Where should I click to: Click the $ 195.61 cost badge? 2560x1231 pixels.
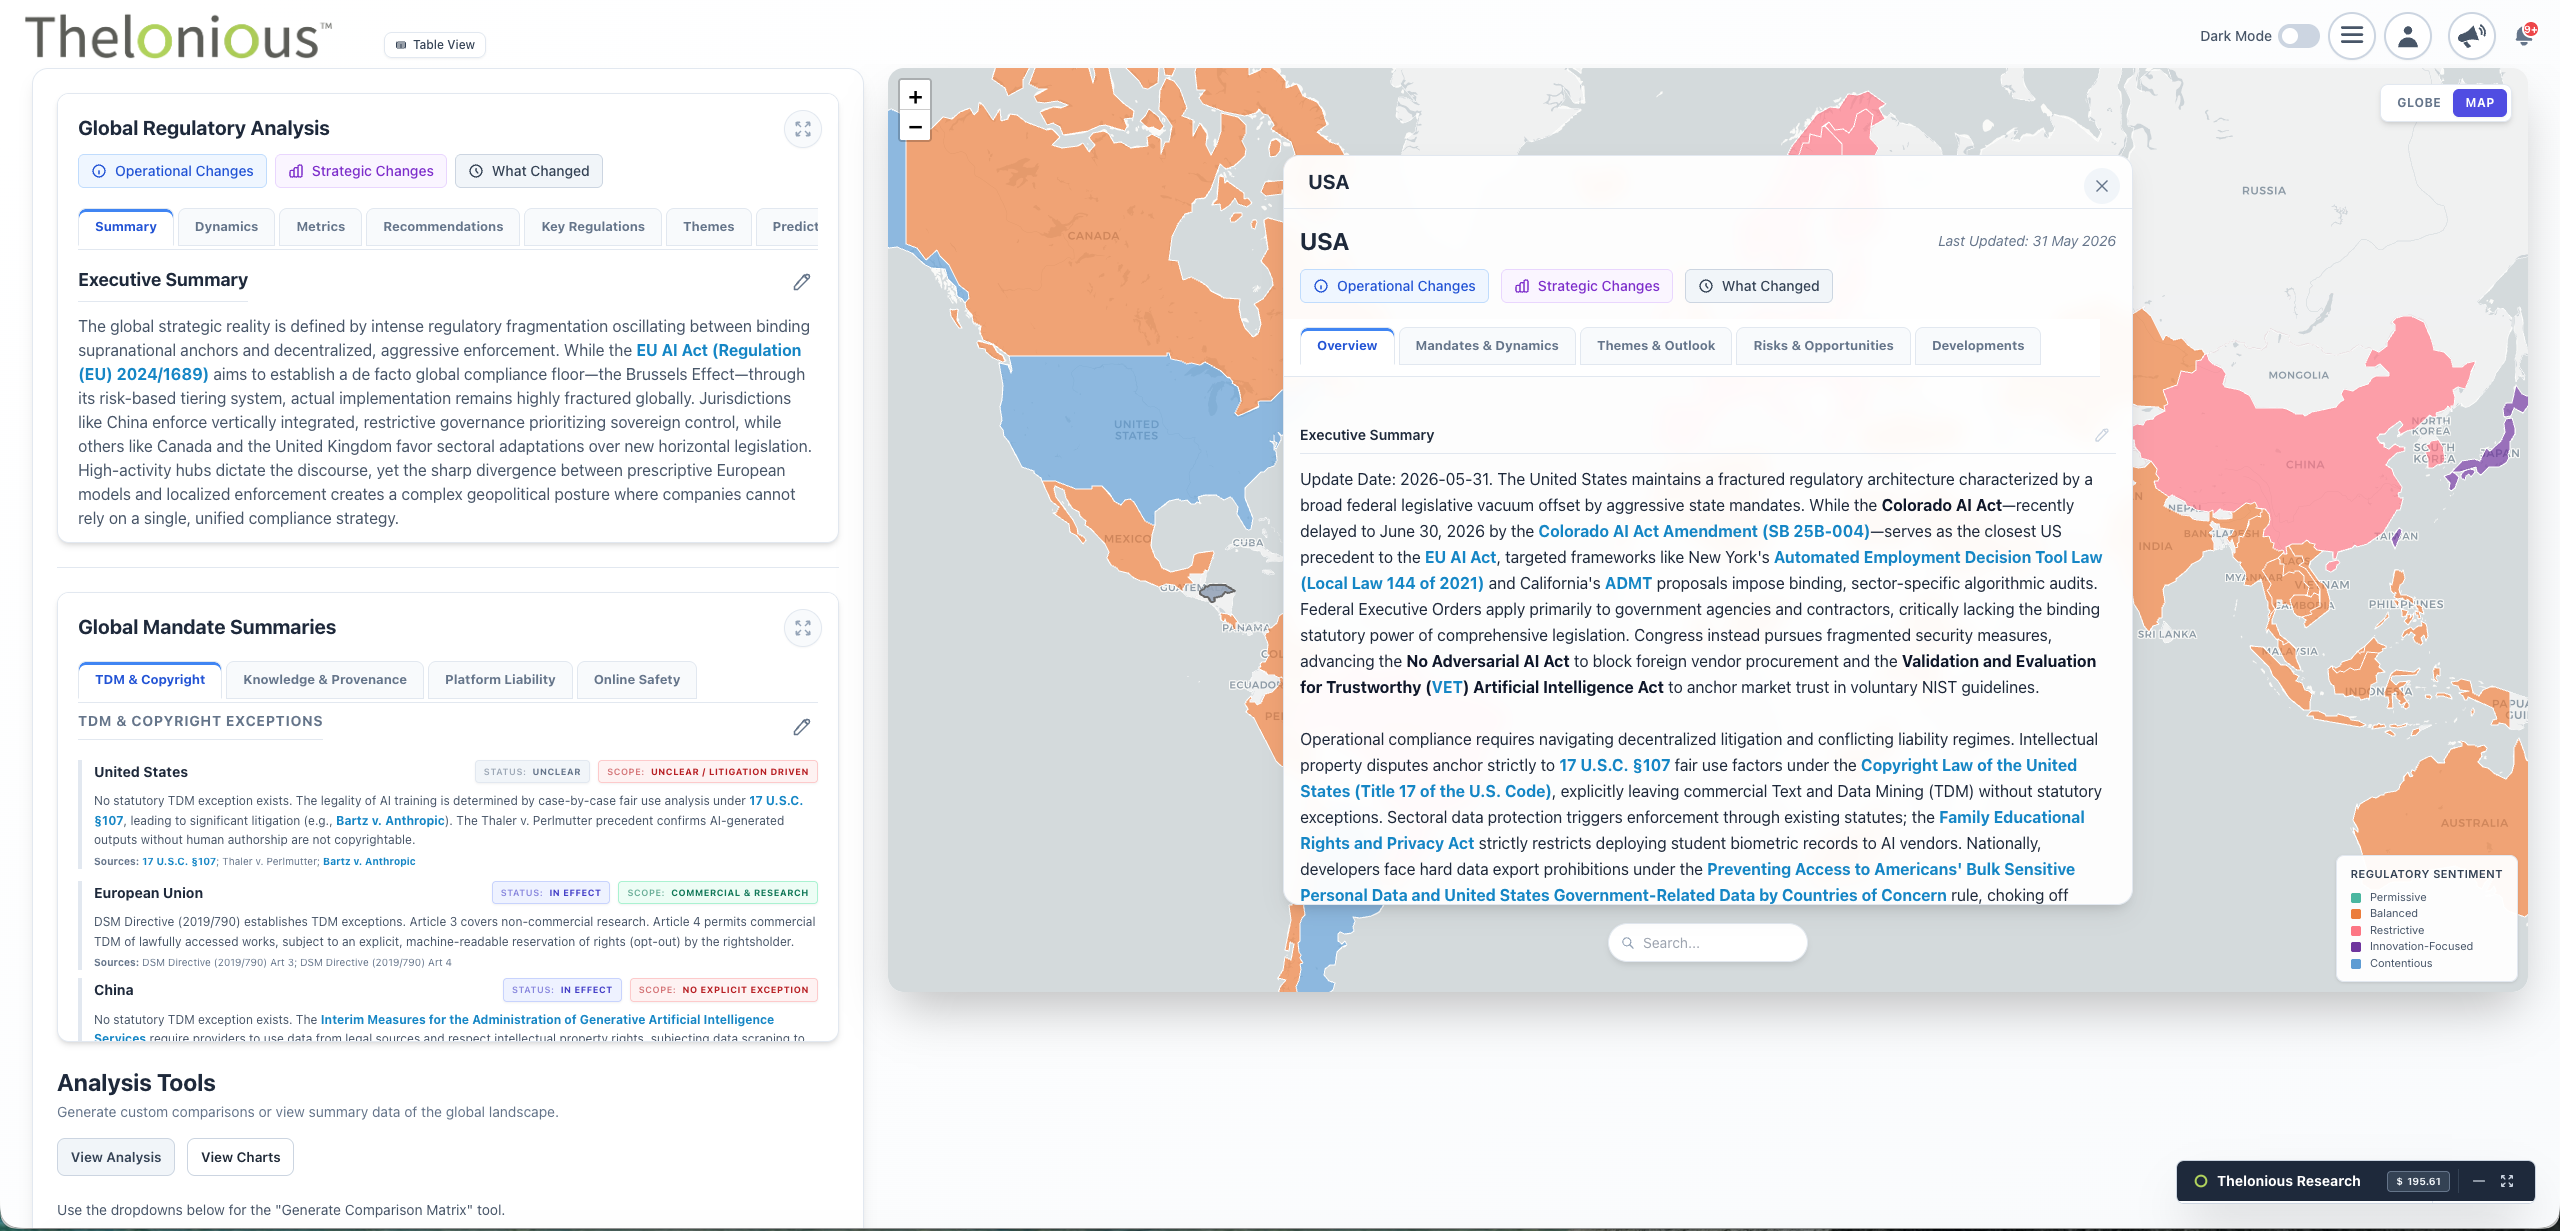pos(2418,1181)
